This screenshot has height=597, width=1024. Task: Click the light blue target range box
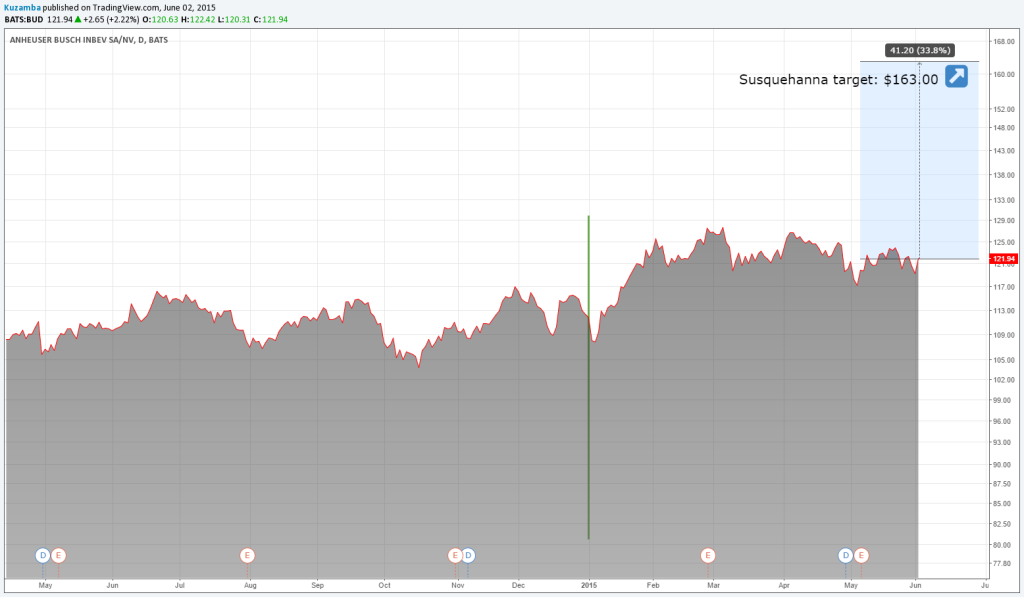click(919, 160)
